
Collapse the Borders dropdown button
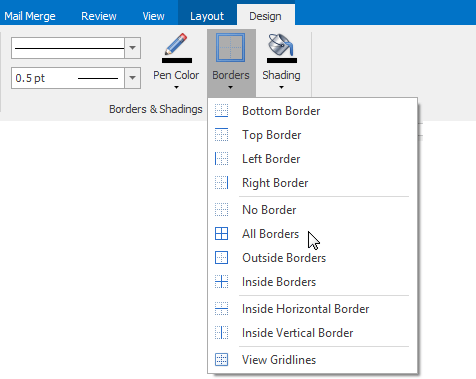click(231, 63)
